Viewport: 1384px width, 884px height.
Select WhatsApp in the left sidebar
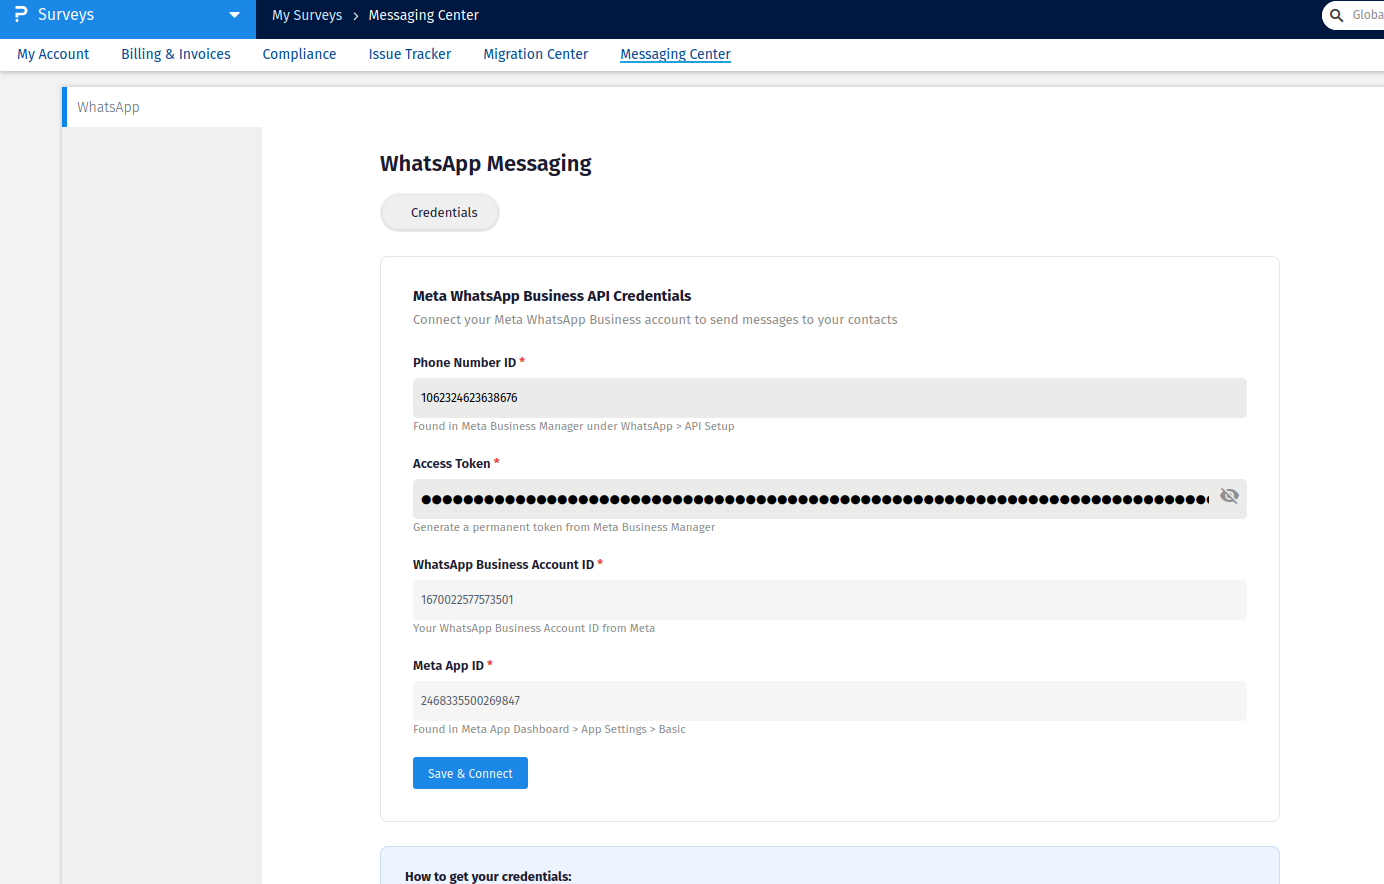pyautogui.click(x=162, y=107)
